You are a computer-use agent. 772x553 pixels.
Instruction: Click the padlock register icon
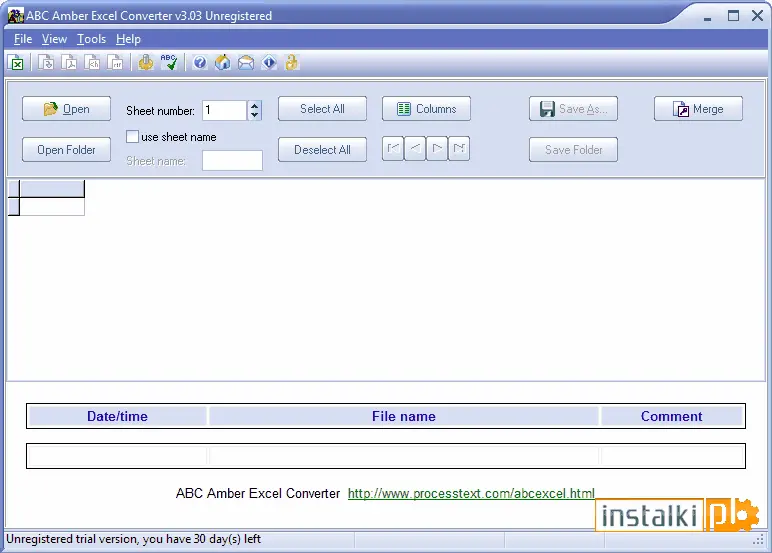pyautogui.click(x=291, y=63)
